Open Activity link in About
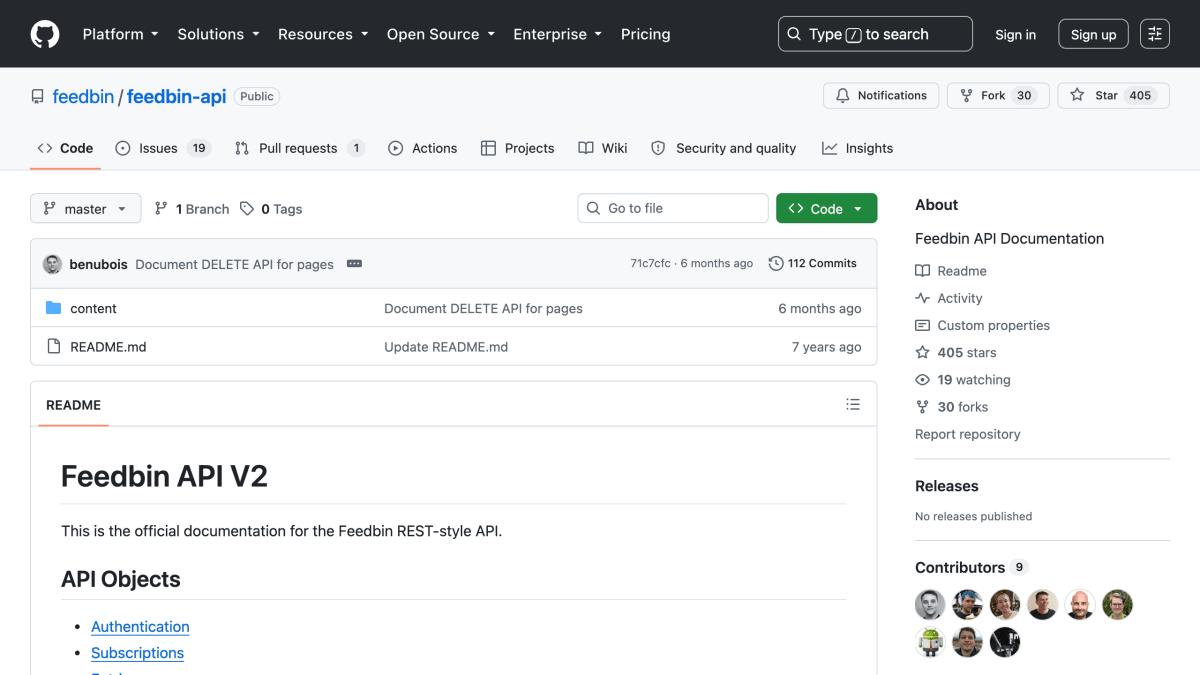The image size is (1200, 675). (x=949, y=298)
